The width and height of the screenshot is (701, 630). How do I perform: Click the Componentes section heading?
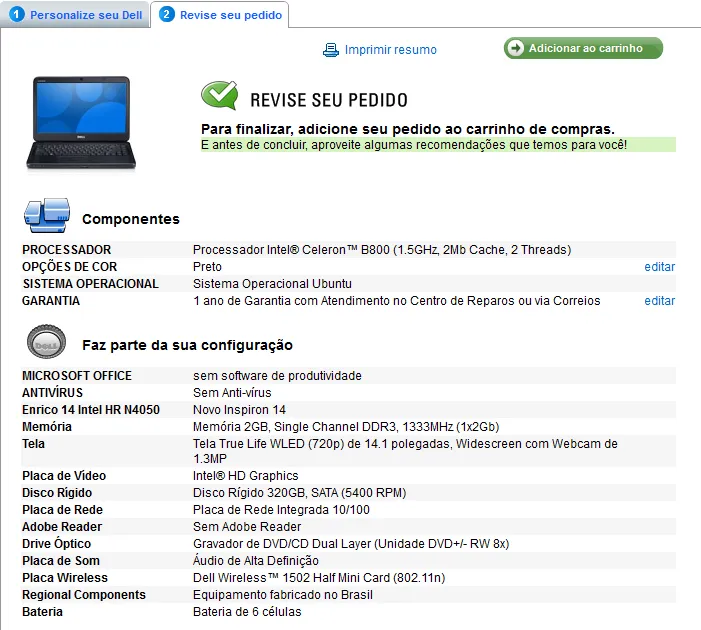click(x=131, y=219)
